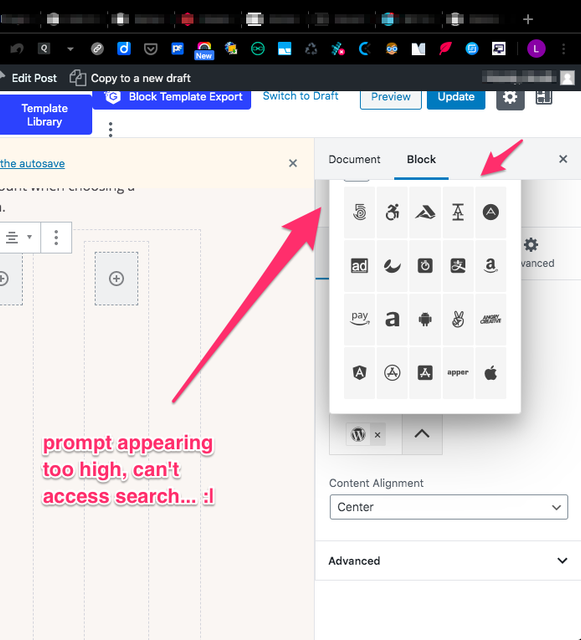Viewport: 581px width, 640px height.
Task: Add block in the middle column placeholder
Action: point(116,279)
